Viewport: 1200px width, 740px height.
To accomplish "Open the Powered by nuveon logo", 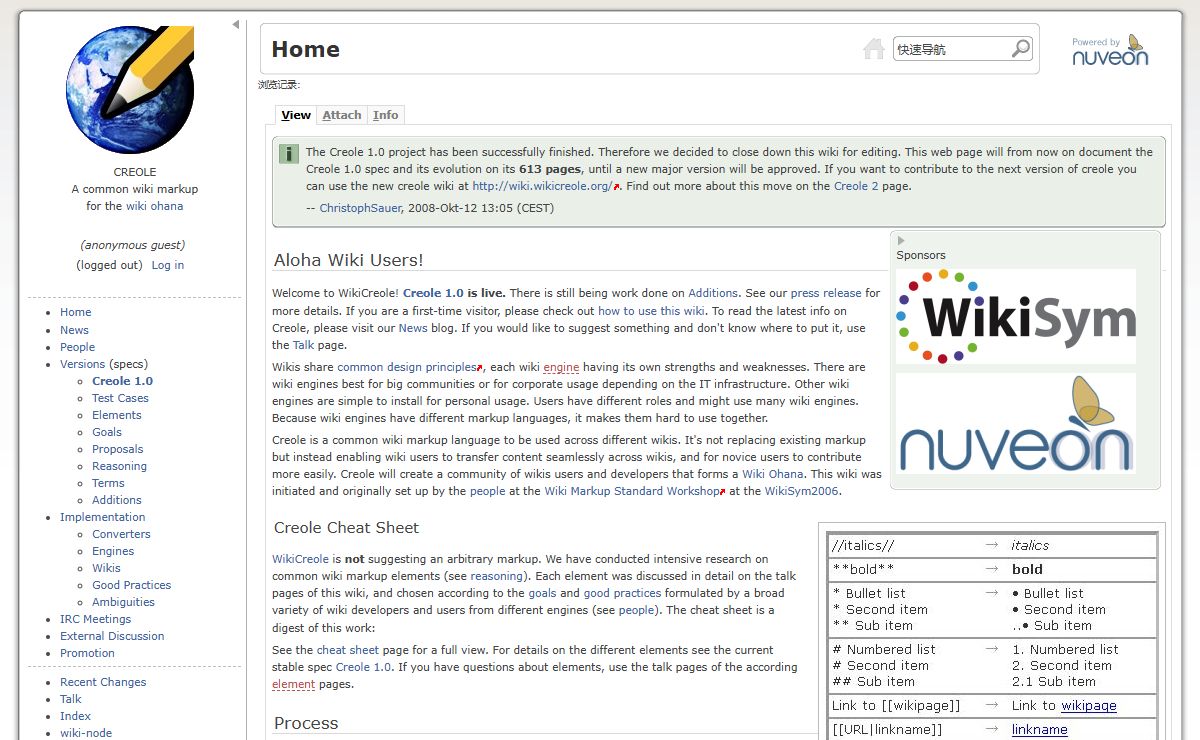I will pos(1110,50).
